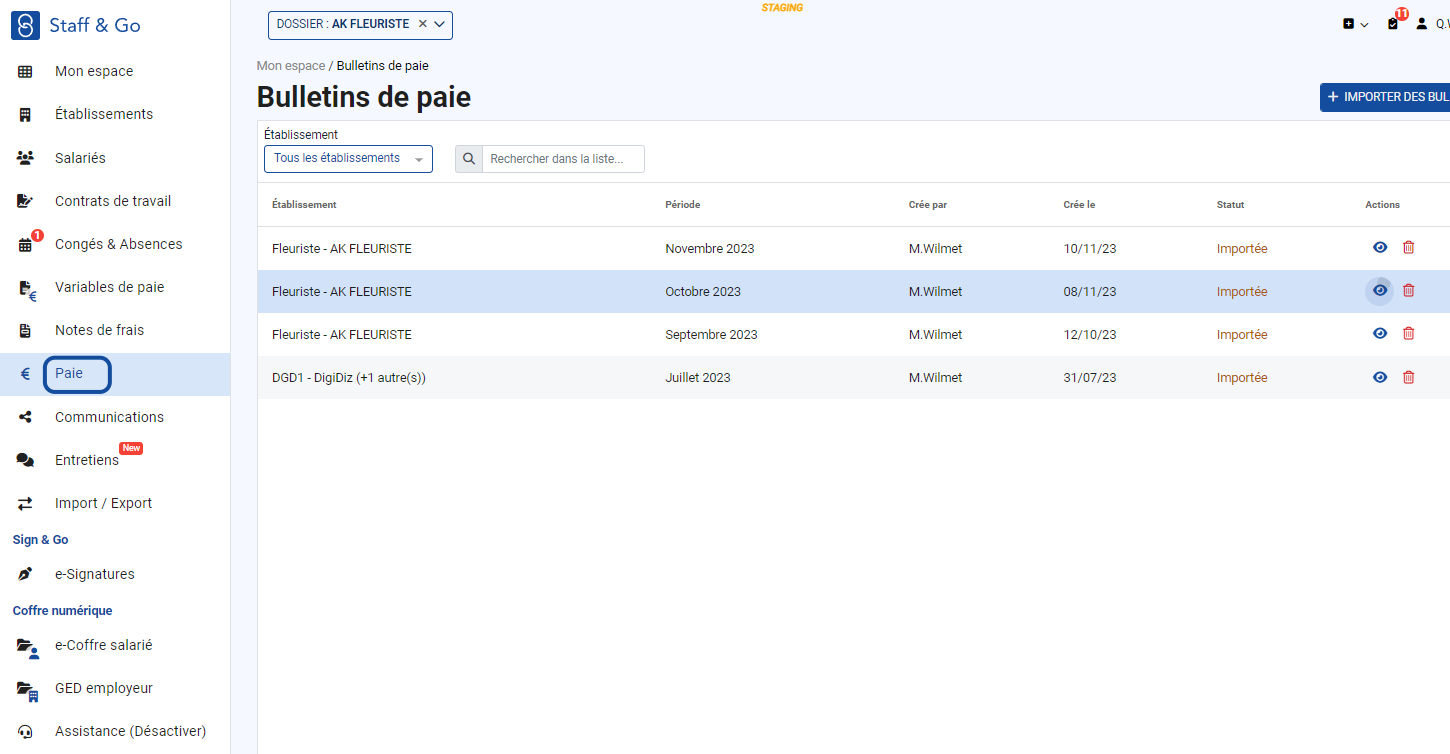Click the Contrats de travail document icon
Screen dimensions: 1450x754
tap(25, 201)
